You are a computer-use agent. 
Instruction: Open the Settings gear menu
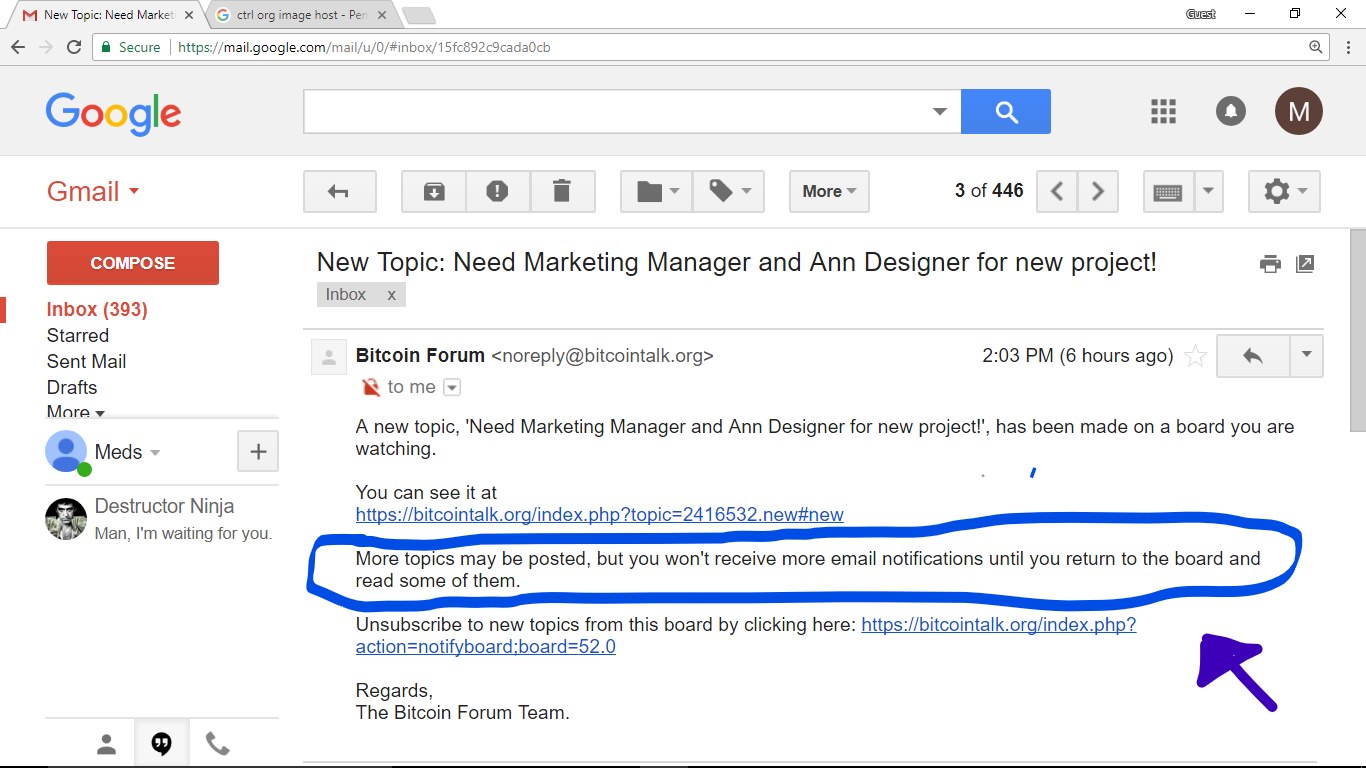[x=1285, y=192]
